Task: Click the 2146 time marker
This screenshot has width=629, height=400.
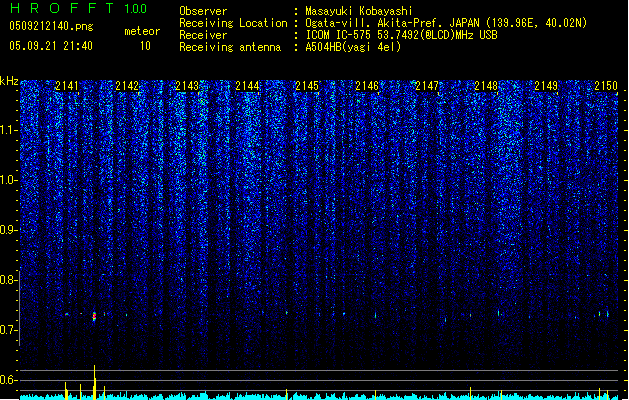Action: (367, 86)
